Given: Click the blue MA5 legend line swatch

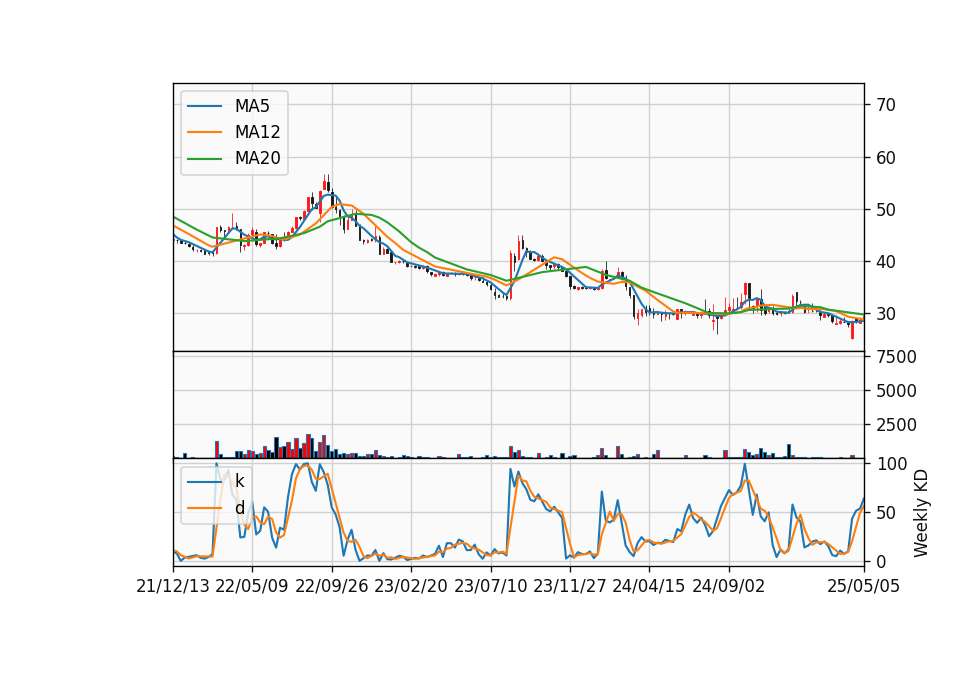Looking at the screenshot, I should tap(204, 106).
